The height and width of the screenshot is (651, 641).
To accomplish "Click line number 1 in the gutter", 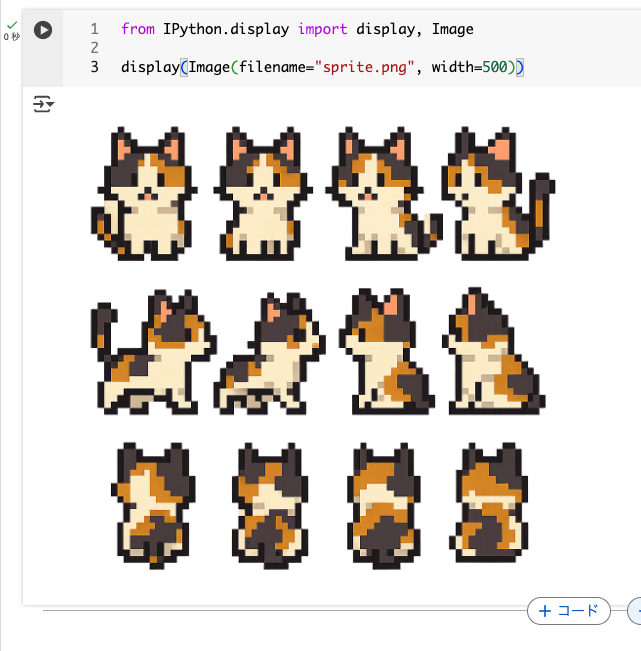I will point(95,29).
